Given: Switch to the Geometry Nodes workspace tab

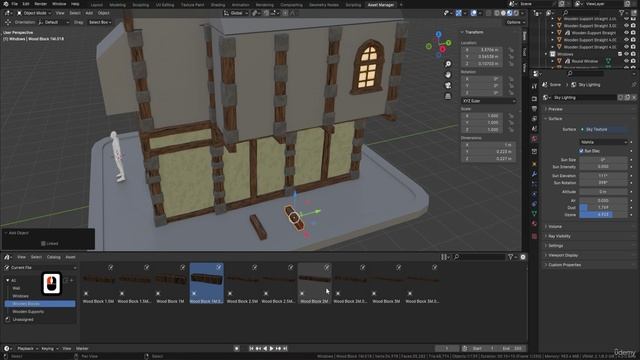Looking at the screenshot, I should tap(324, 5).
